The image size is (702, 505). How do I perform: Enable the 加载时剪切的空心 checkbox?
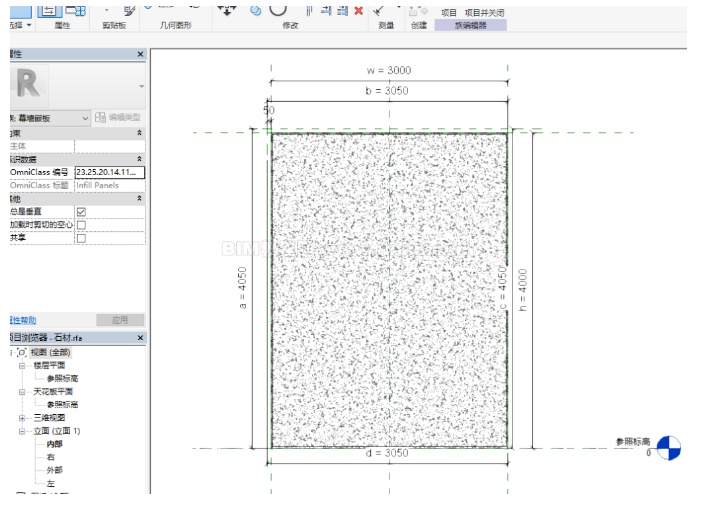coord(81,225)
